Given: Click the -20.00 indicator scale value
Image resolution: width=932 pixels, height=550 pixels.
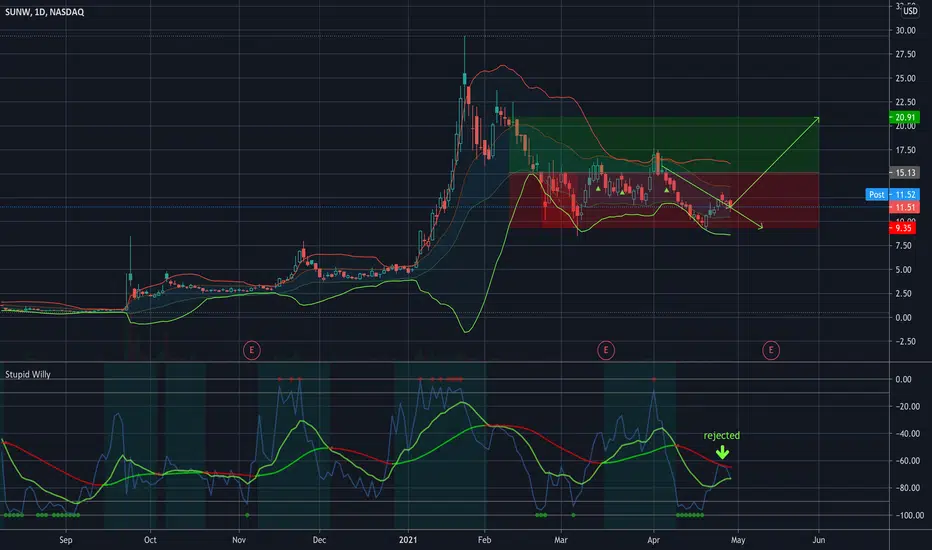Looking at the screenshot, I should tap(908, 407).
